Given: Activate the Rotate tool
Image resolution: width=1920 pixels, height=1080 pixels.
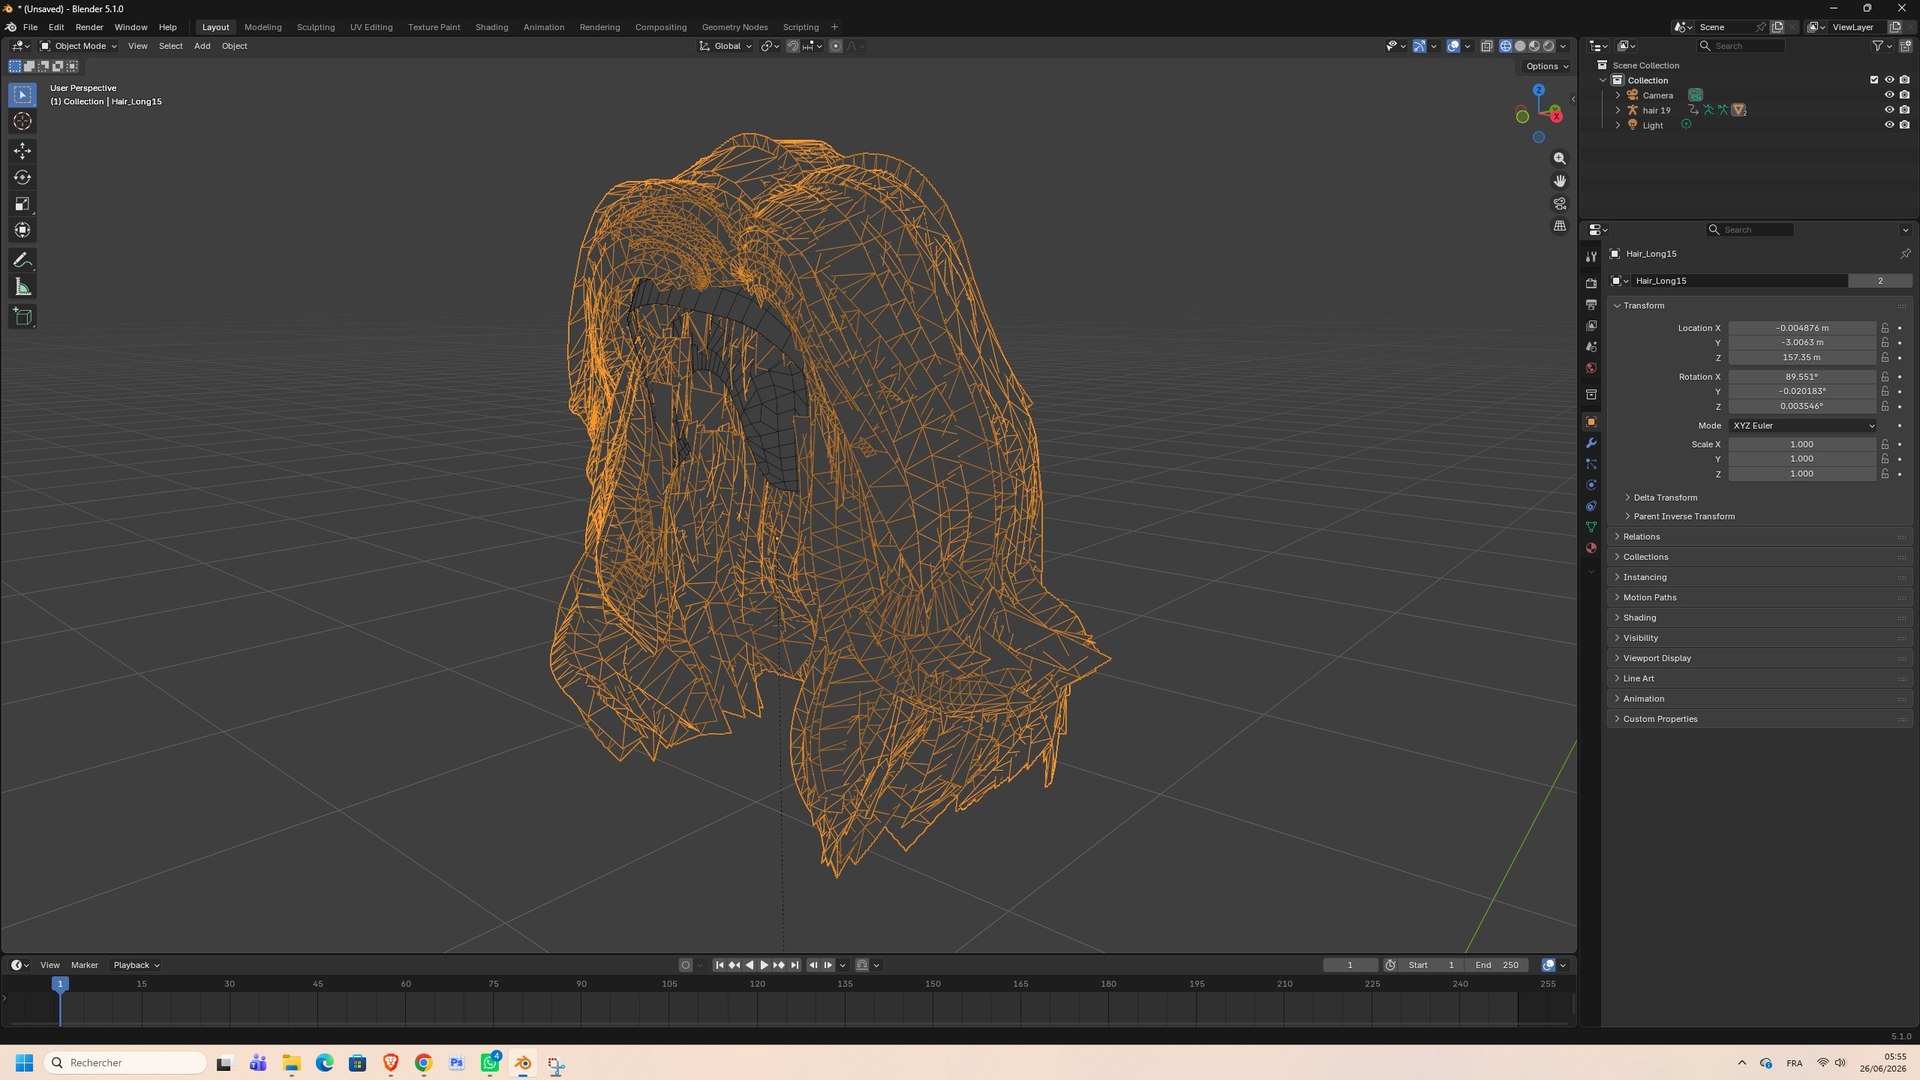Looking at the screenshot, I should click(x=22, y=177).
